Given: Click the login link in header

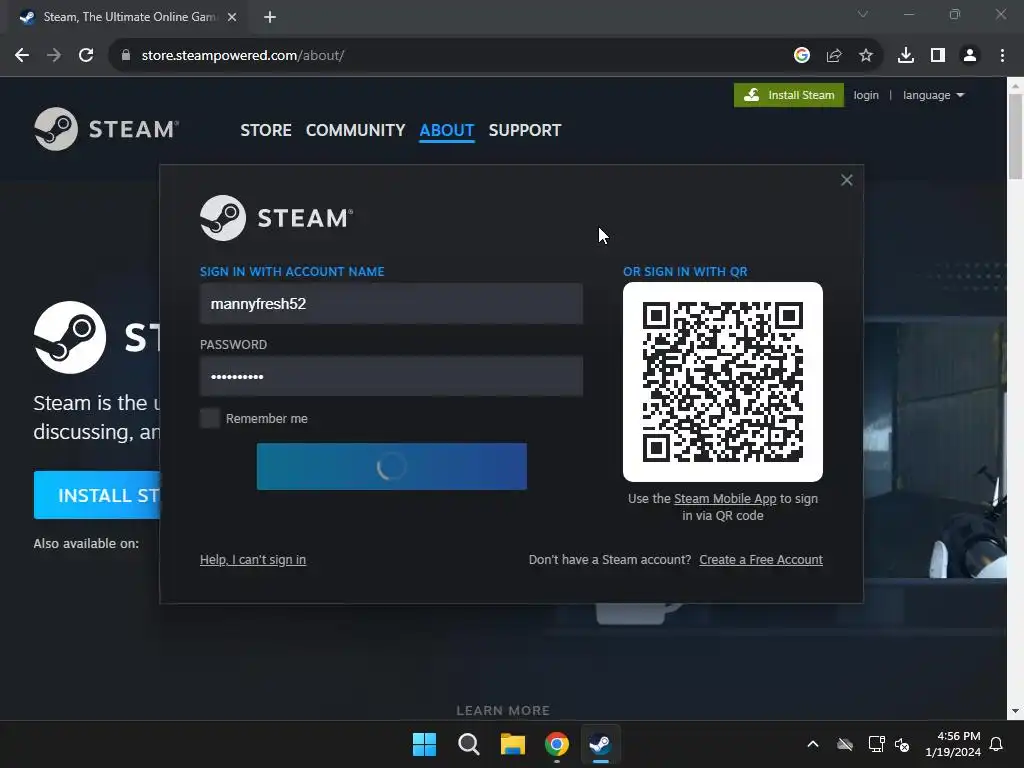Looking at the screenshot, I should tap(866, 95).
